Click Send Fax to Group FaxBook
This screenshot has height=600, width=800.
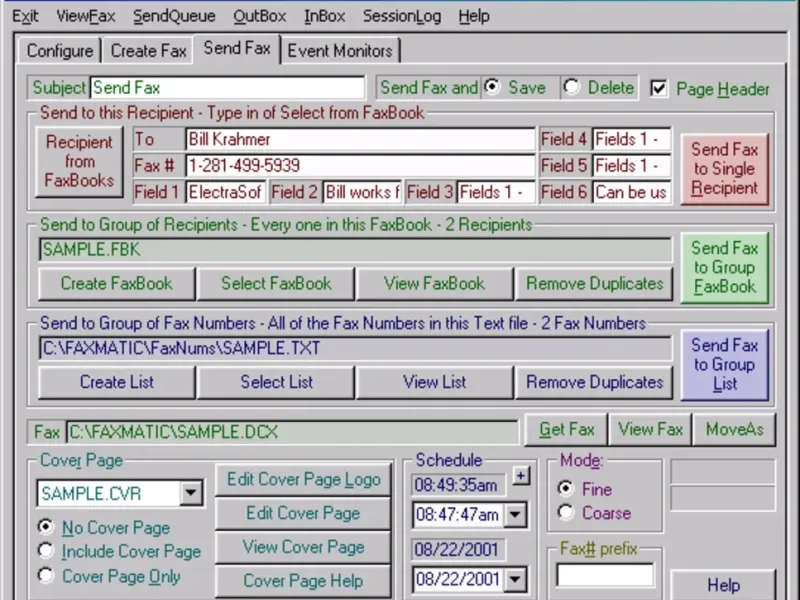click(x=724, y=267)
